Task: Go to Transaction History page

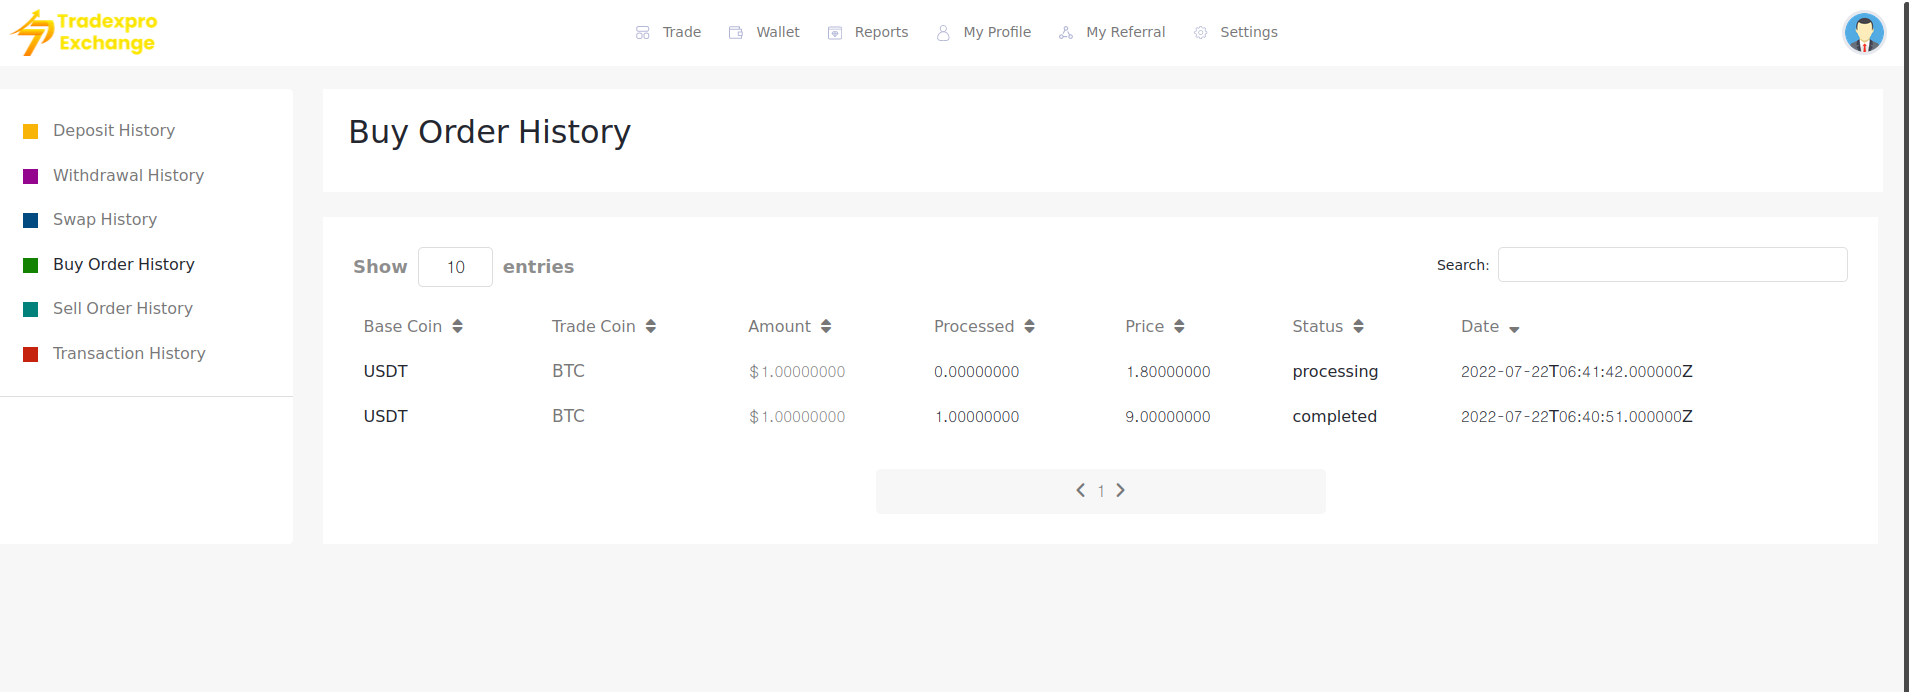Action: pos(129,354)
